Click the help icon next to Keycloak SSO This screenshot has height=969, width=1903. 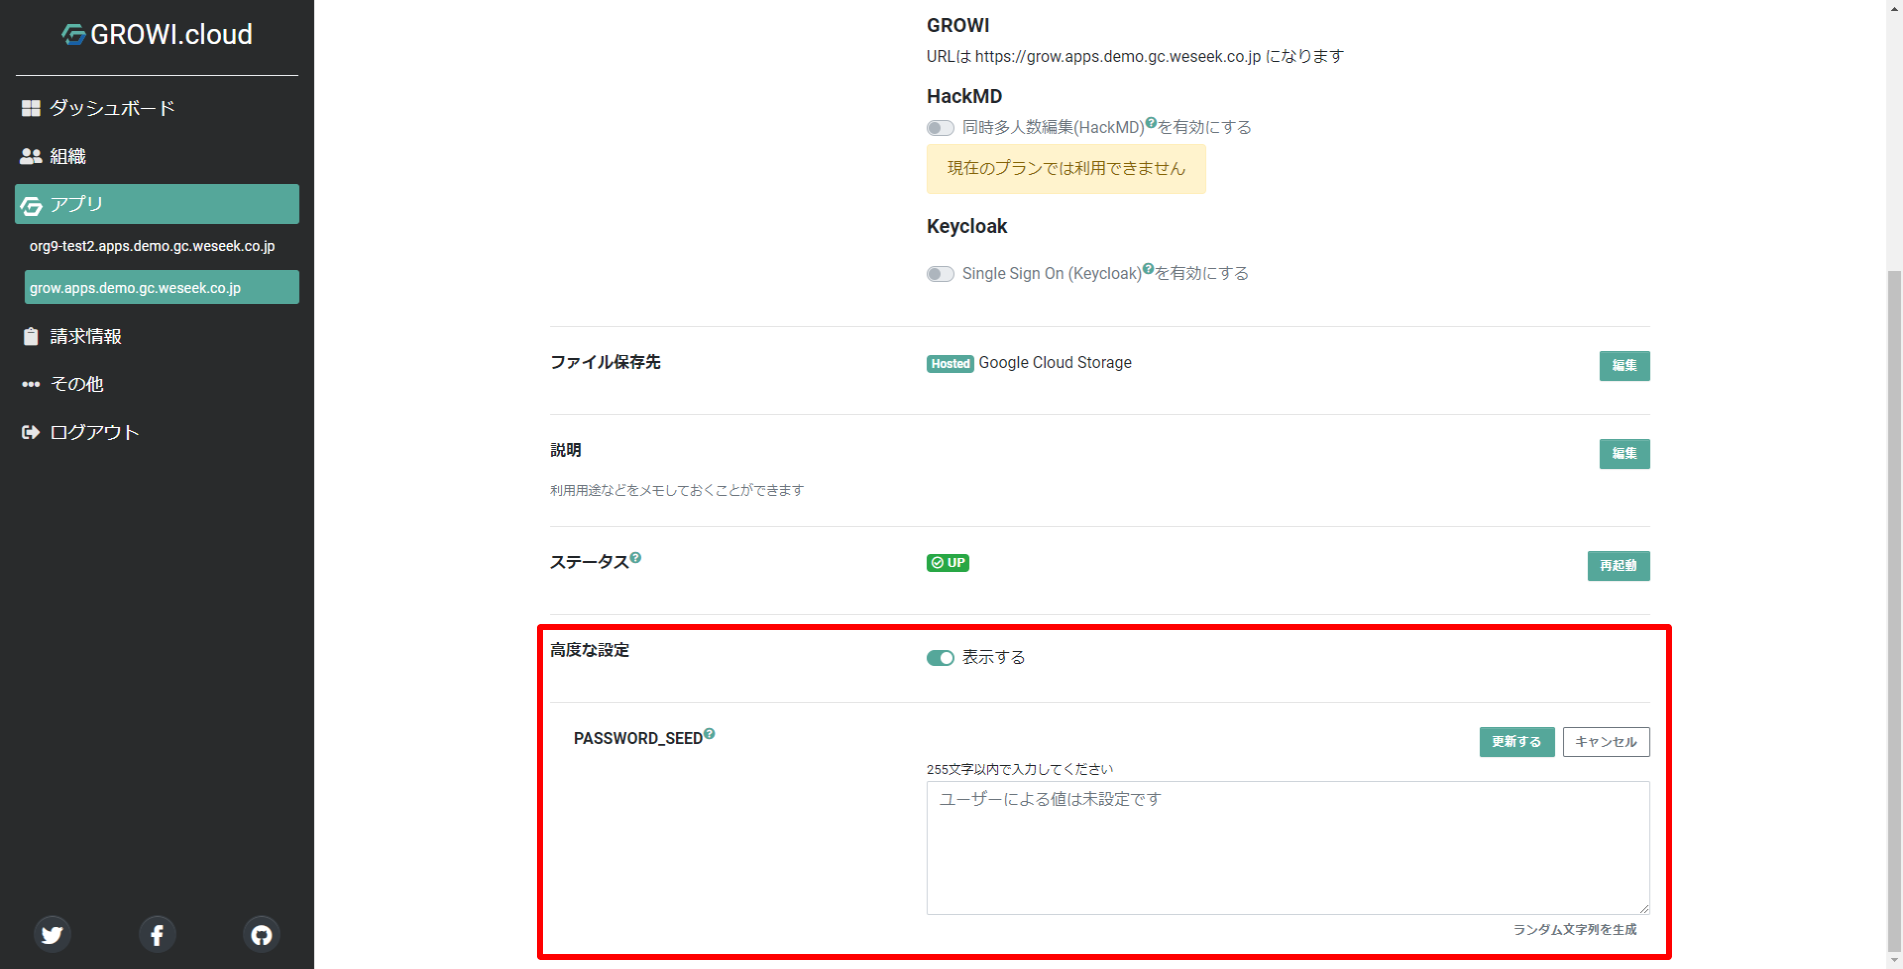pos(1148,269)
